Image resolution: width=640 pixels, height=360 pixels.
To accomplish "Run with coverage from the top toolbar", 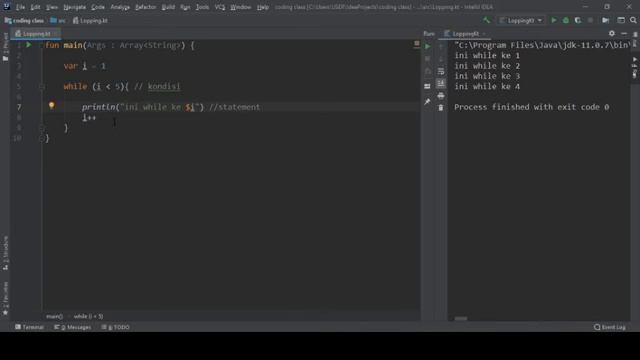I will pos(578,20).
